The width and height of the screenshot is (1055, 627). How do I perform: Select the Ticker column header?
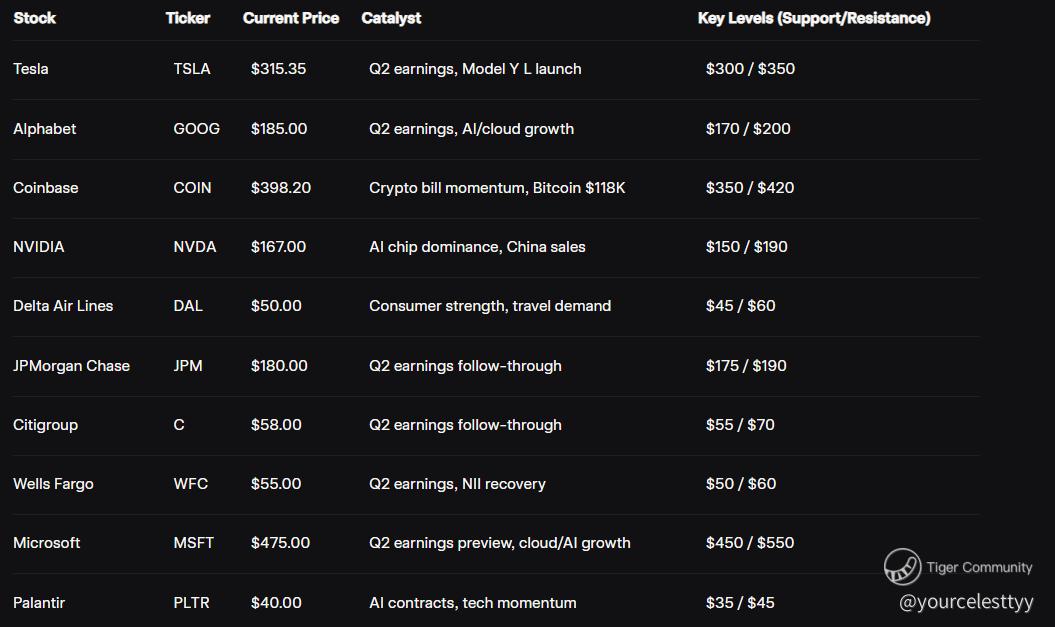click(187, 18)
